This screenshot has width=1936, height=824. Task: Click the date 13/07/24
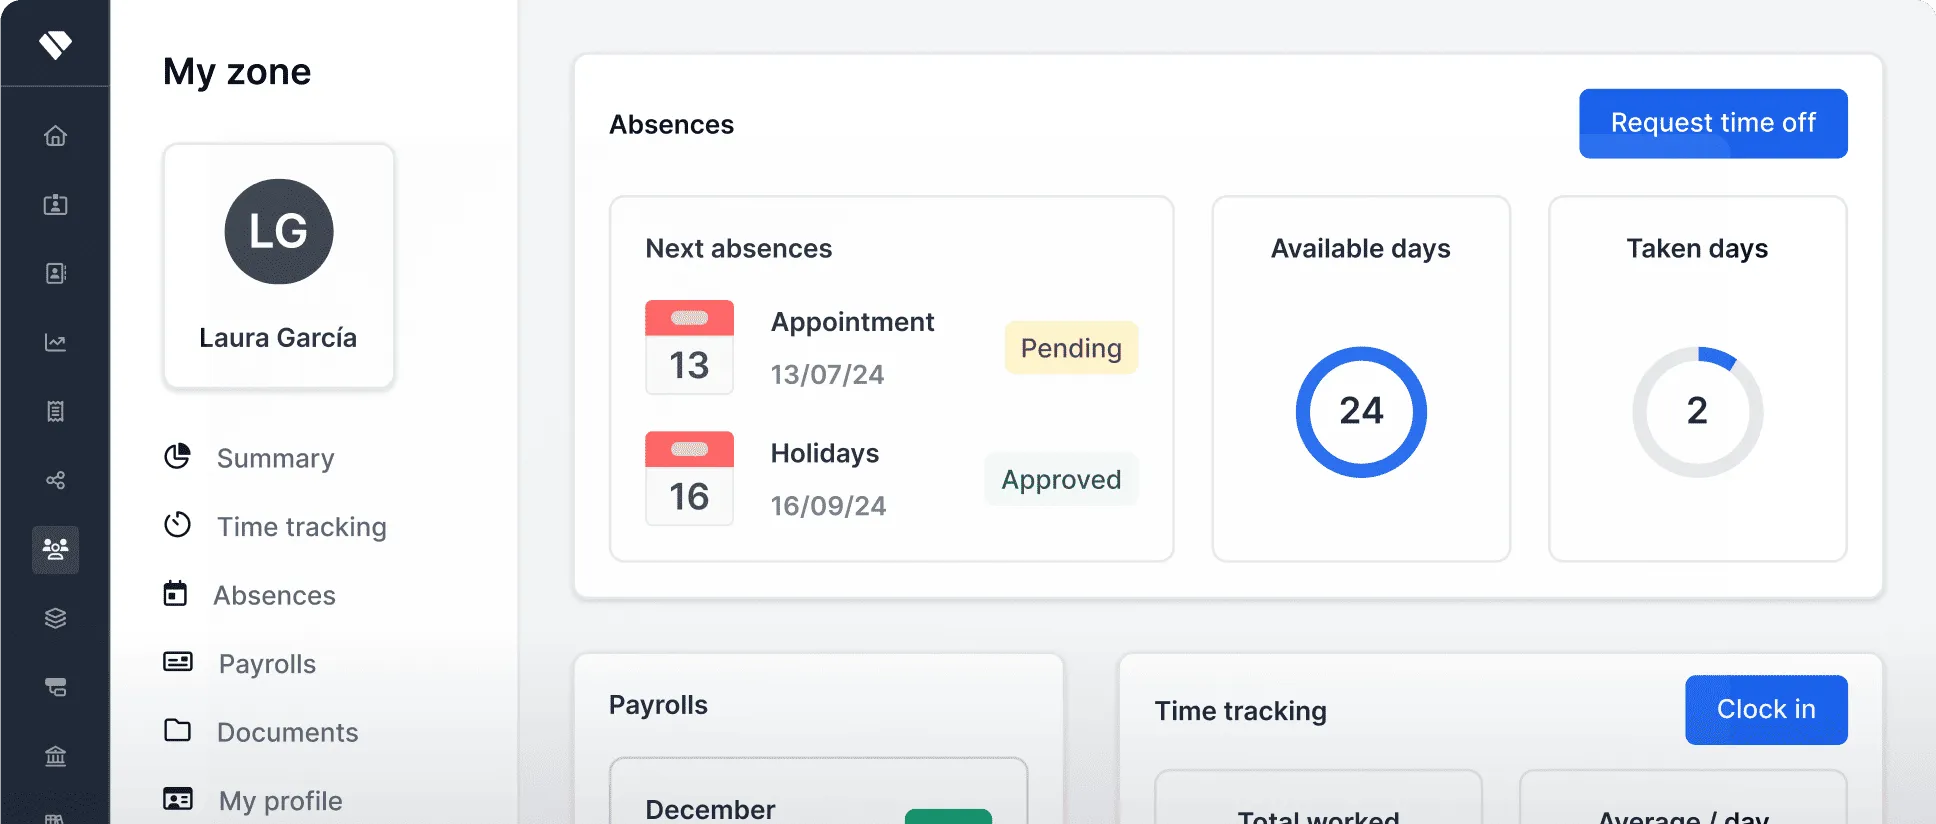click(x=827, y=374)
